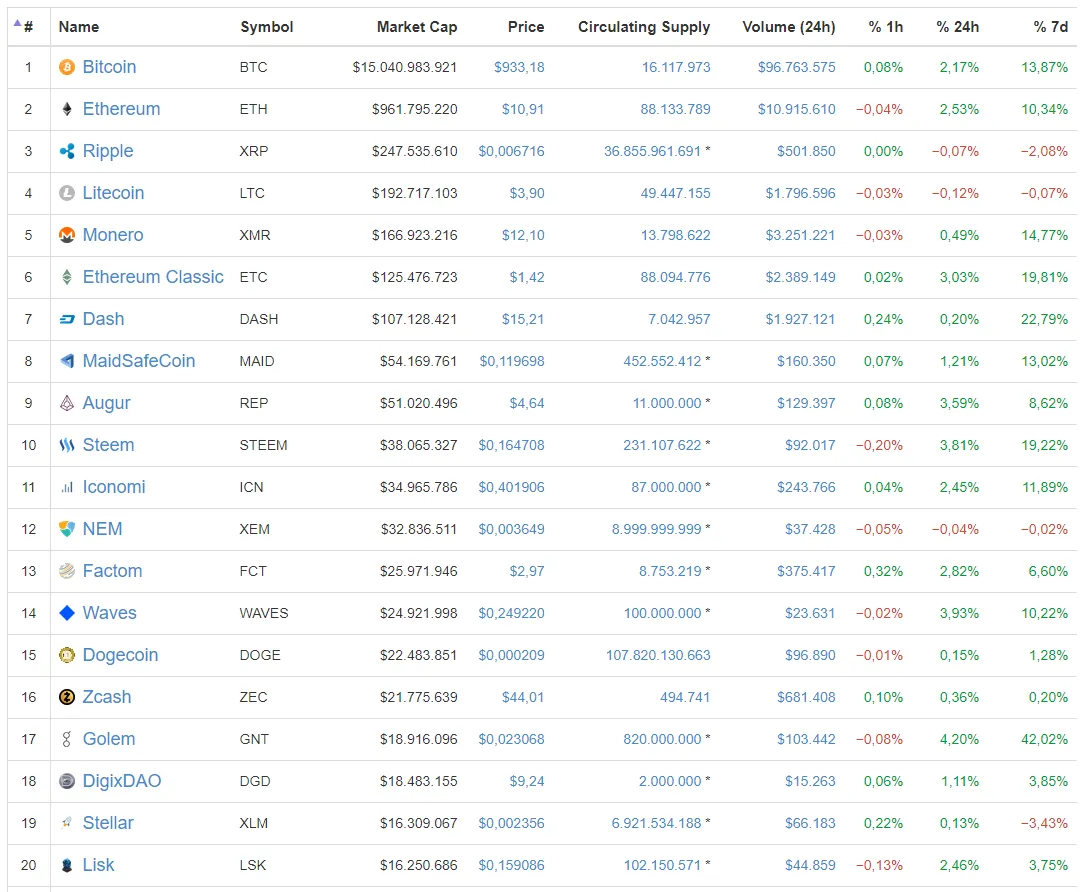The image size is (1086, 892).
Task: Click the Ethereum diamond logo icon
Action: point(66,109)
